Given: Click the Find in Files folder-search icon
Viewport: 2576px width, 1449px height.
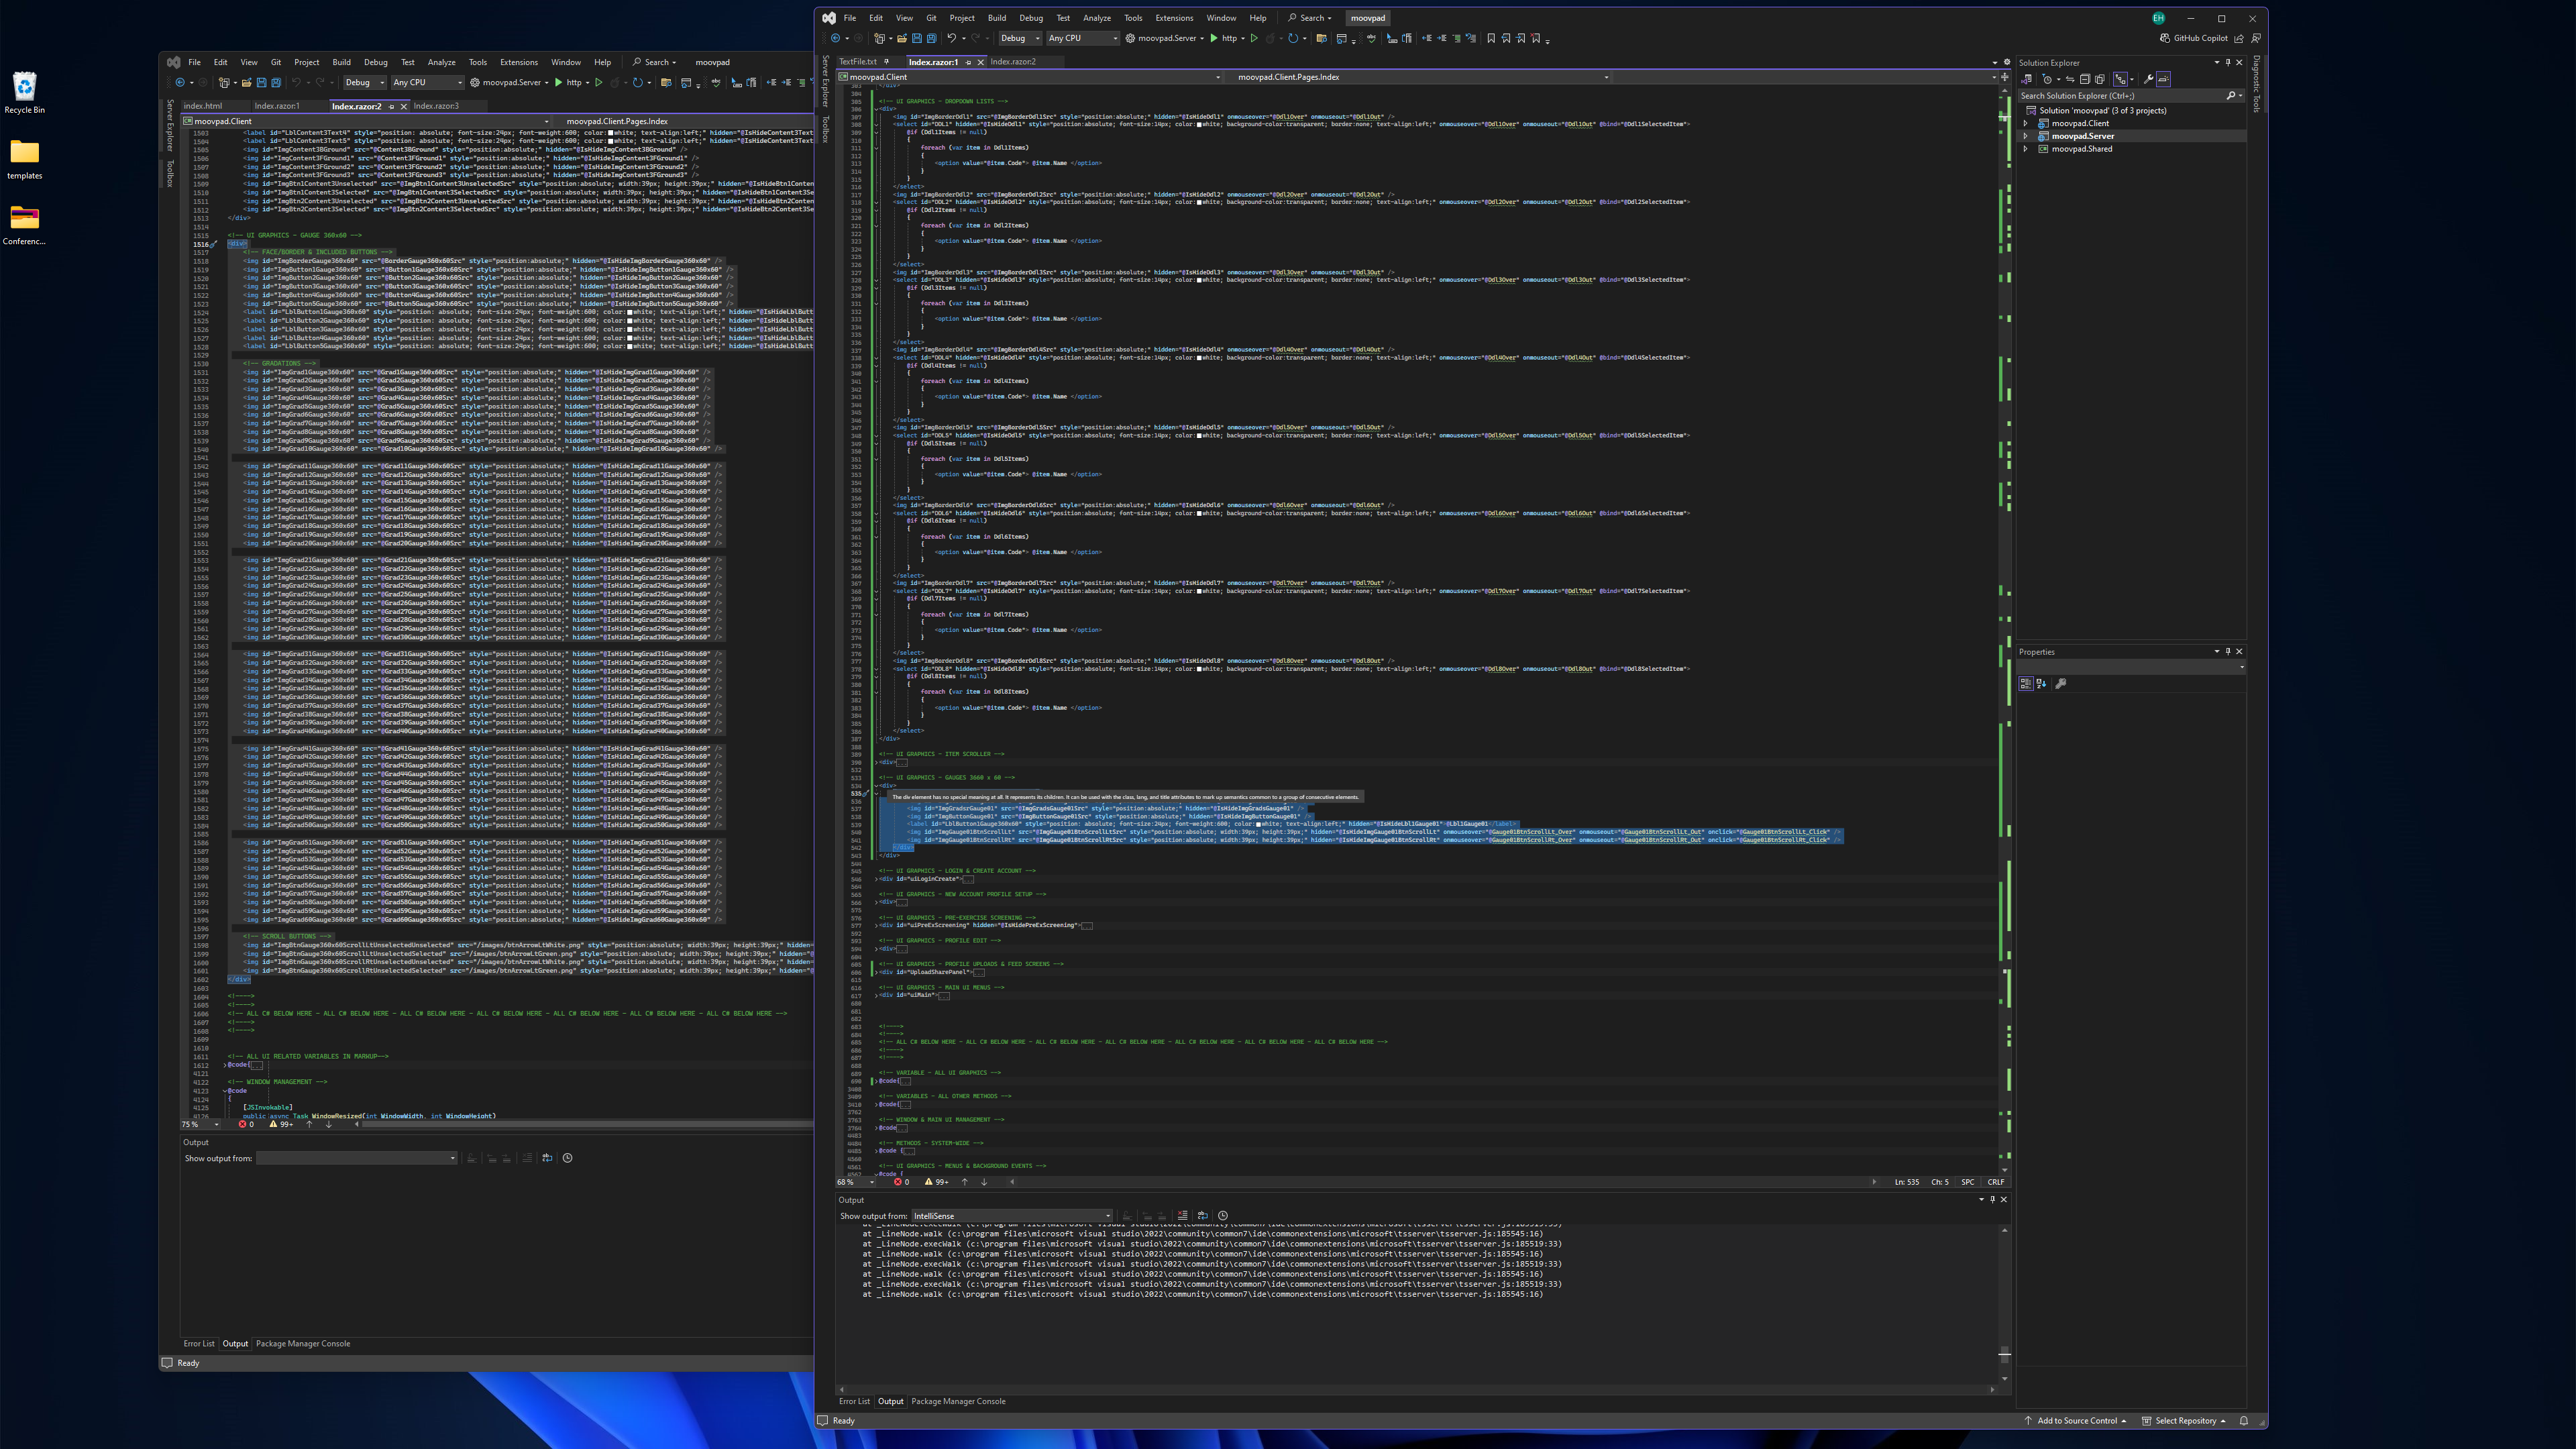Looking at the screenshot, I should tap(1322, 38).
